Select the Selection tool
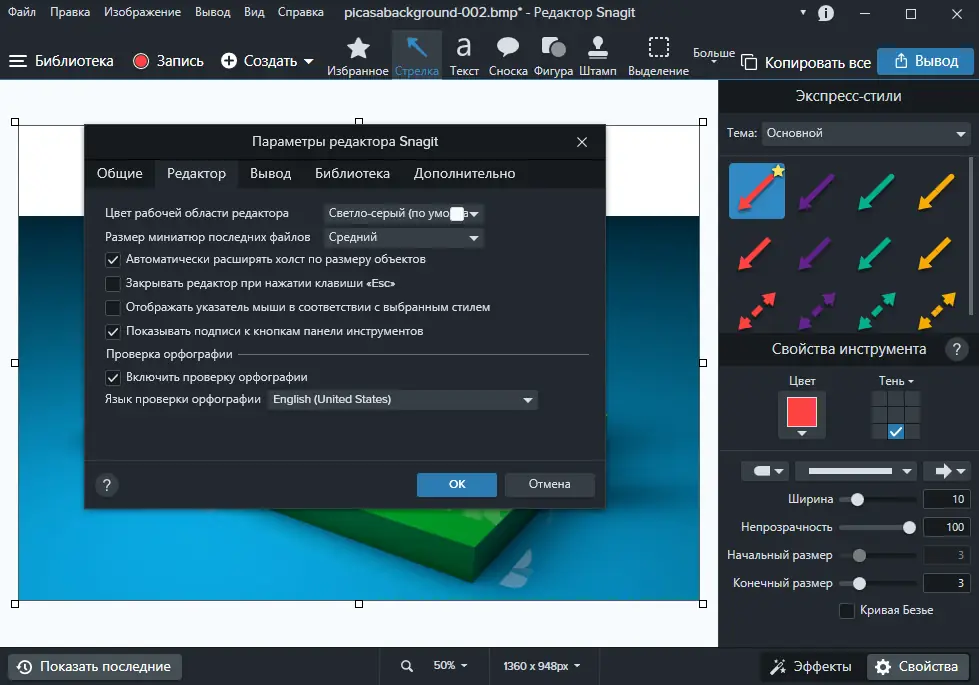This screenshot has width=979, height=685. point(658,56)
